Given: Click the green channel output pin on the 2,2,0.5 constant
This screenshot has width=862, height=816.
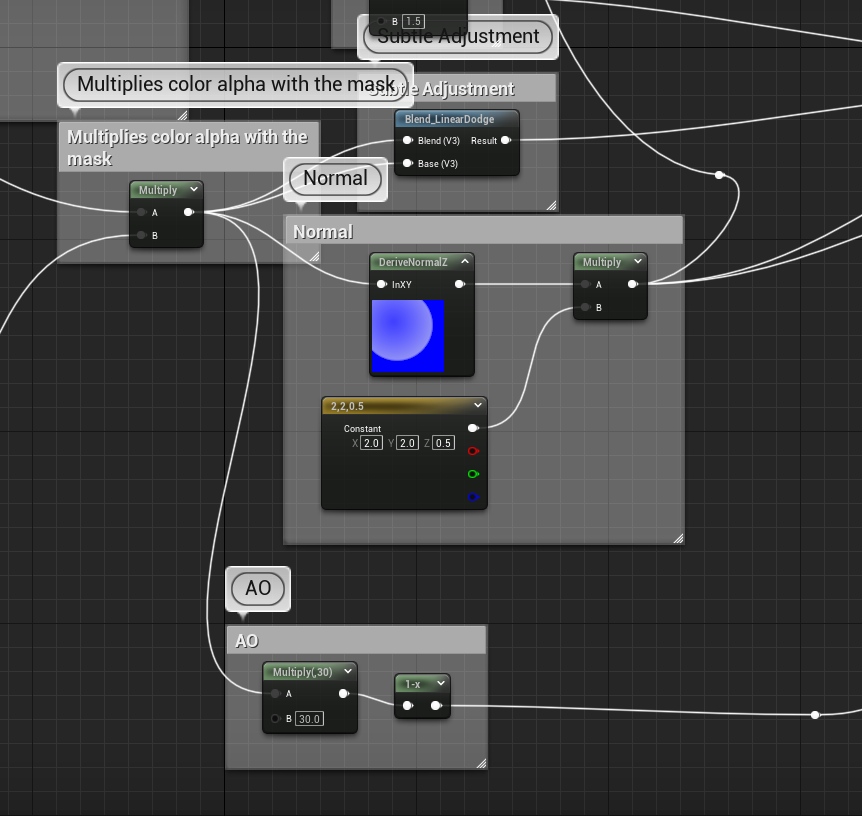Looking at the screenshot, I should click(473, 474).
